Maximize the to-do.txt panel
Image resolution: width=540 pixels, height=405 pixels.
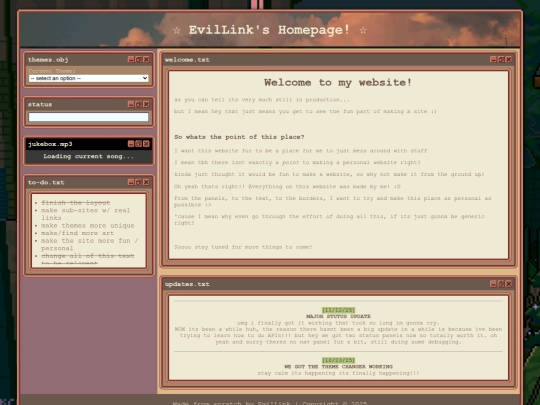138,182
